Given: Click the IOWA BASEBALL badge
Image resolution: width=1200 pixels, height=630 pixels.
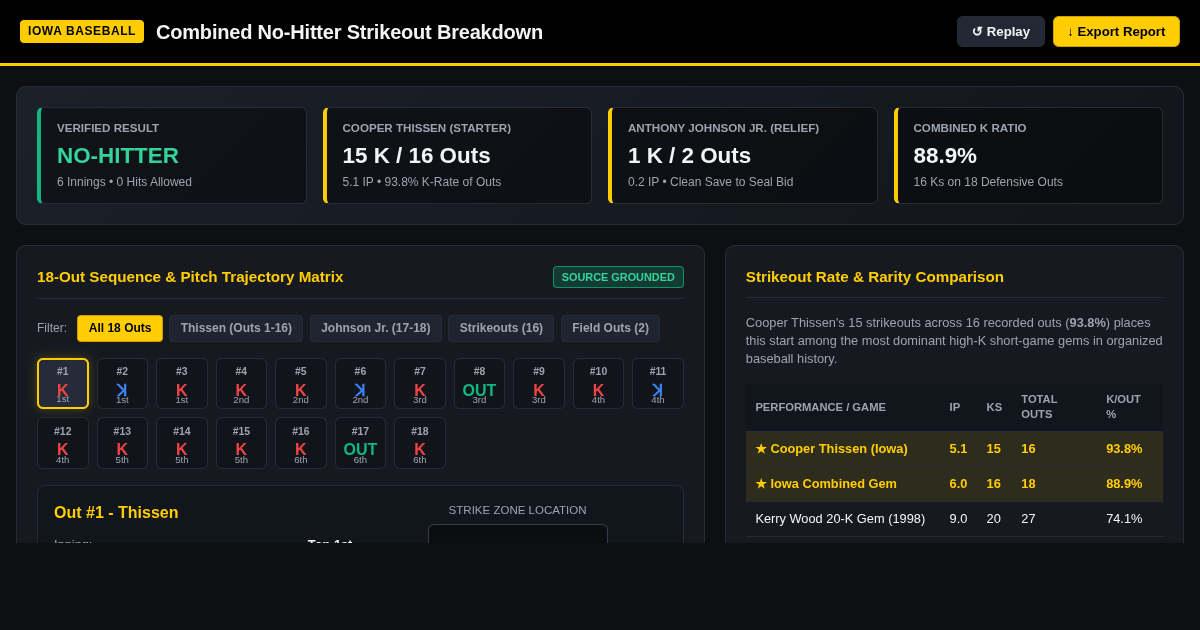Looking at the screenshot, I should tap(82, 31).
